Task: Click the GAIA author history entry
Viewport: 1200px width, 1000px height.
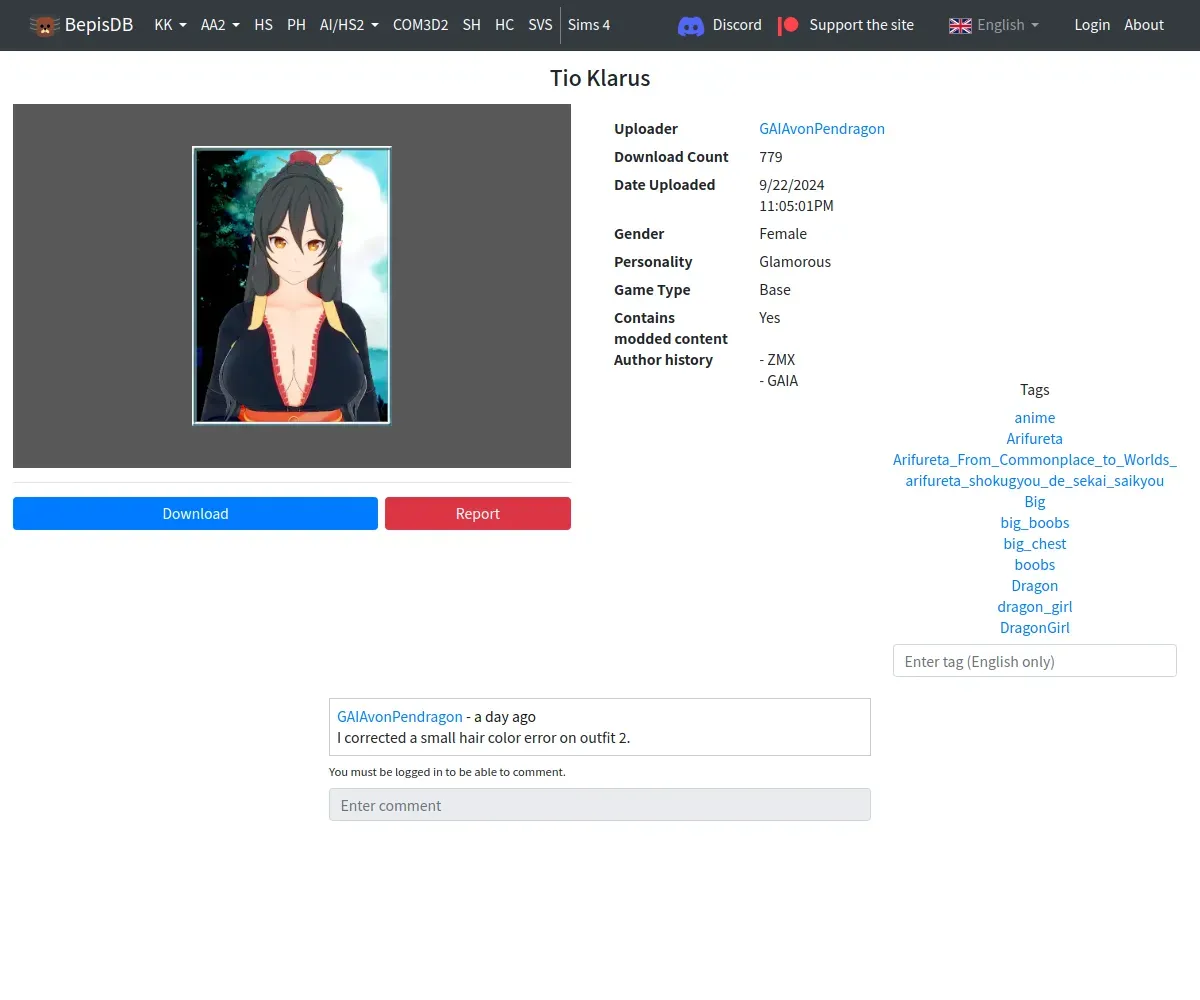Action: [779, 380]
